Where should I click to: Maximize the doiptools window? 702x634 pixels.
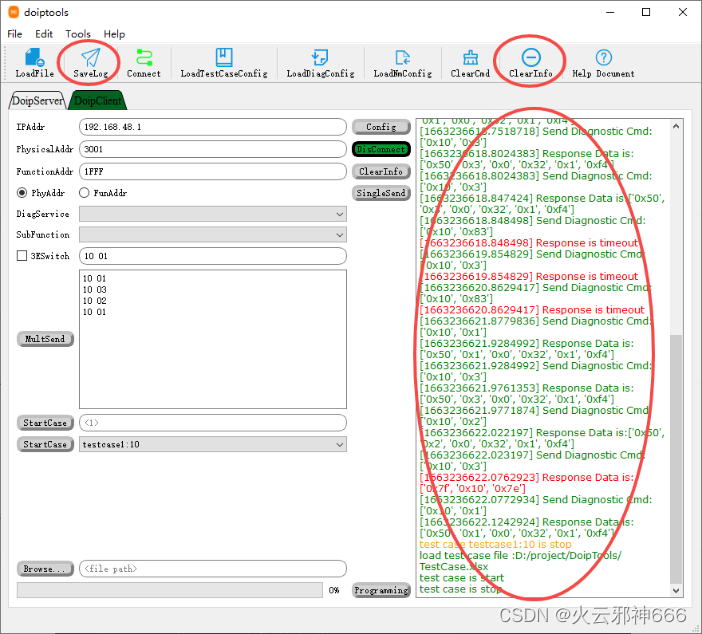coord(646,12)
